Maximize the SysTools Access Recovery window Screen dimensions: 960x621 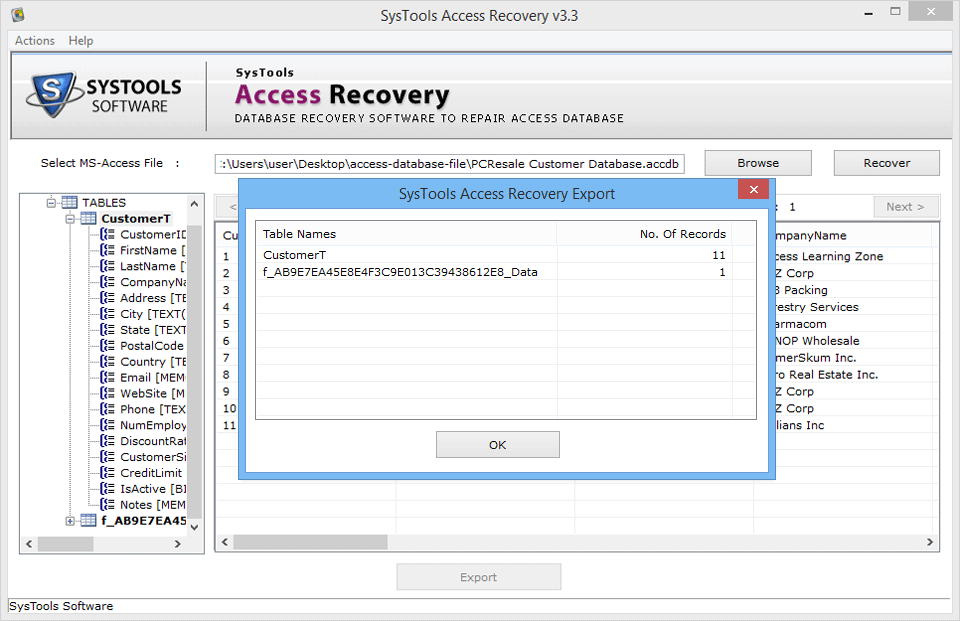[895, 12]
